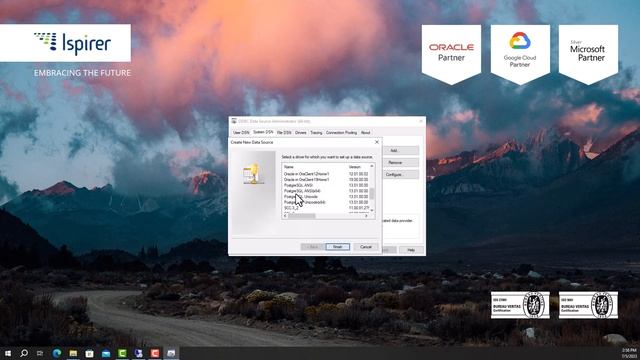Image resolution: width=640 pixels, height=360 pixels.
Task: Open the Windows Start menu
Action: point(8,353)
